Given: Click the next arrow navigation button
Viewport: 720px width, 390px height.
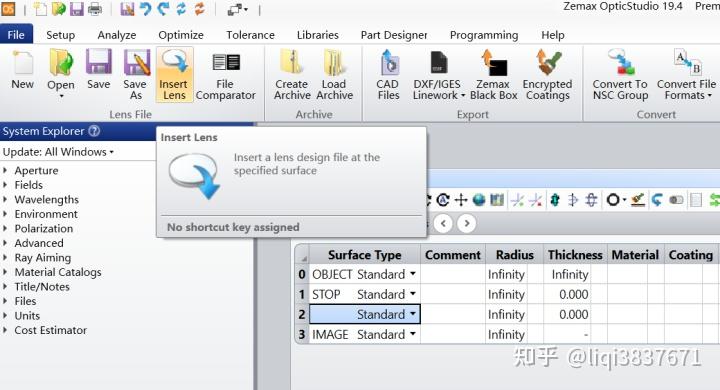Looking at the screenshot, I should click(467, 224).
